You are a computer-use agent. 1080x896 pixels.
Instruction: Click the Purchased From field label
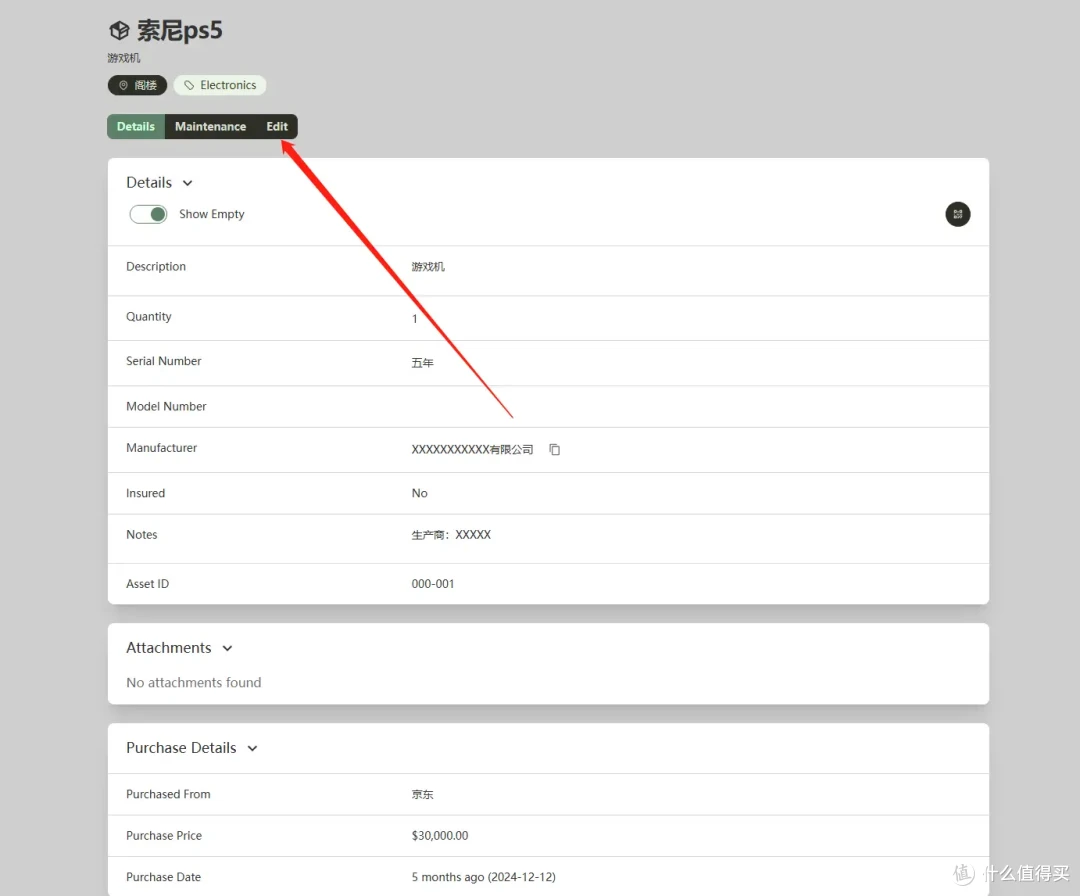168,794
